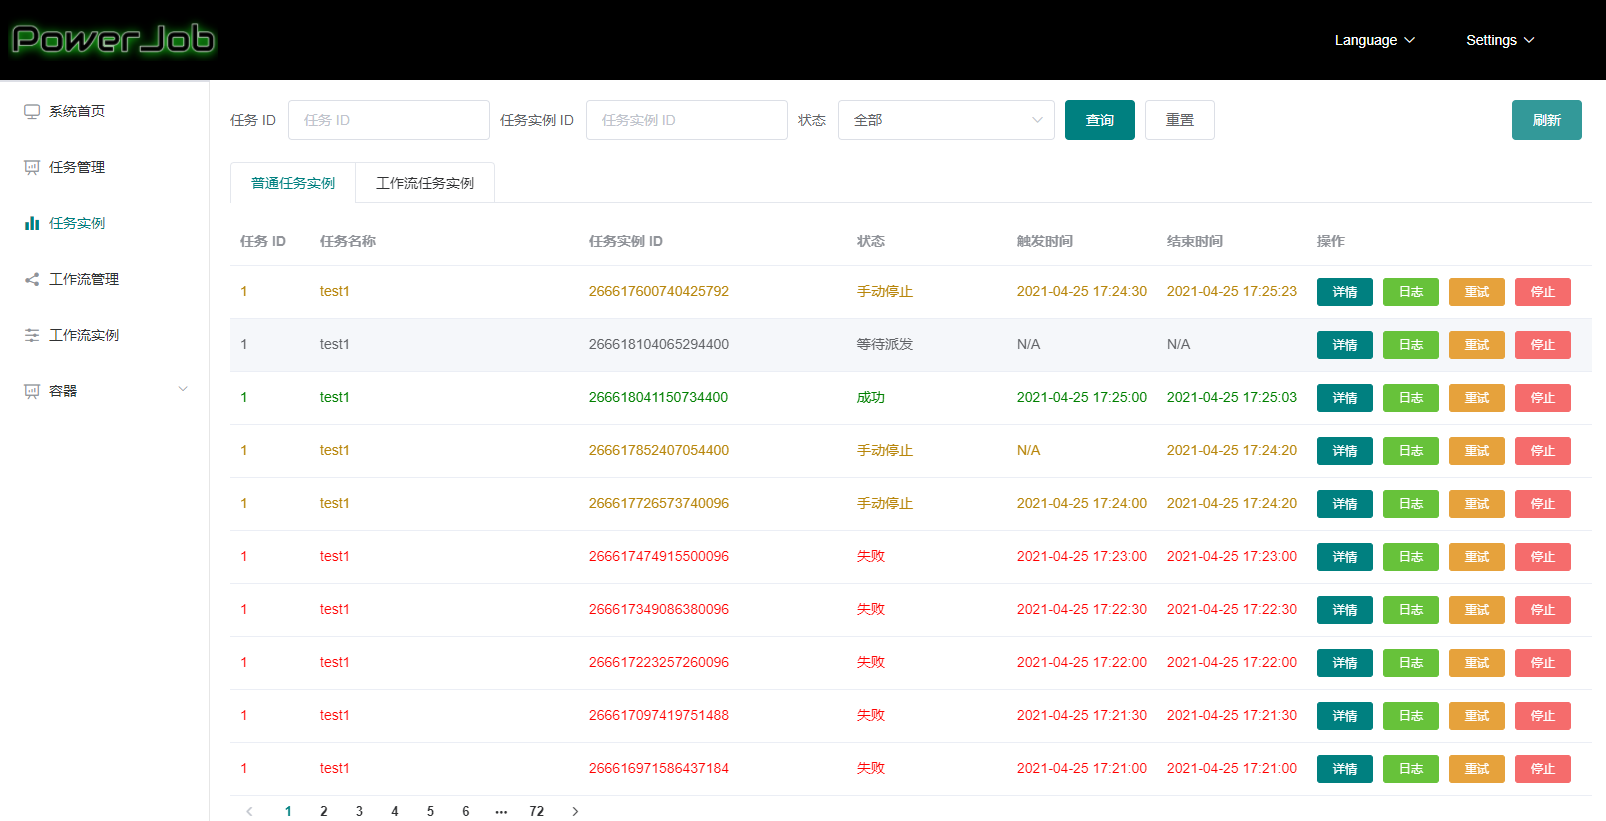Click the 工作流管理 share icon
The height and width of the screenshot is (821, 1606).
click(x=32, y=279)
